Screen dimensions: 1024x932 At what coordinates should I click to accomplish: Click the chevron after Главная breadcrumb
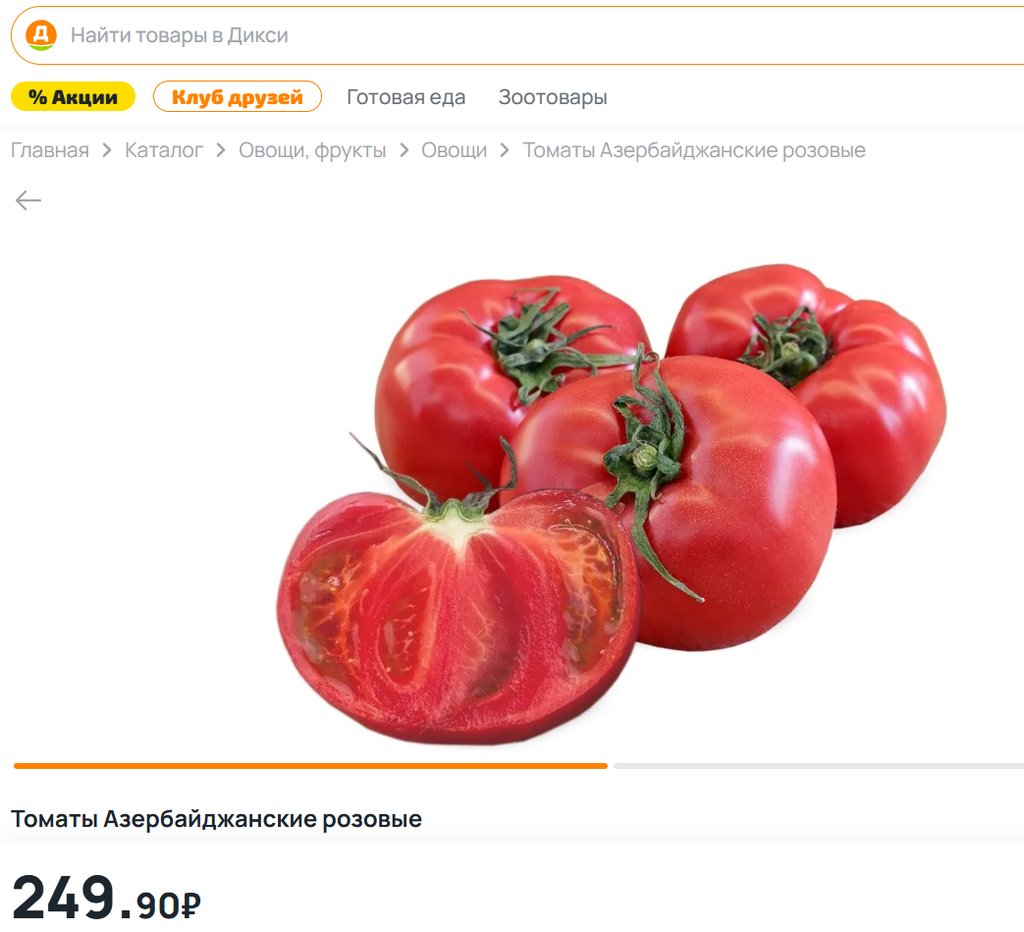107,150
